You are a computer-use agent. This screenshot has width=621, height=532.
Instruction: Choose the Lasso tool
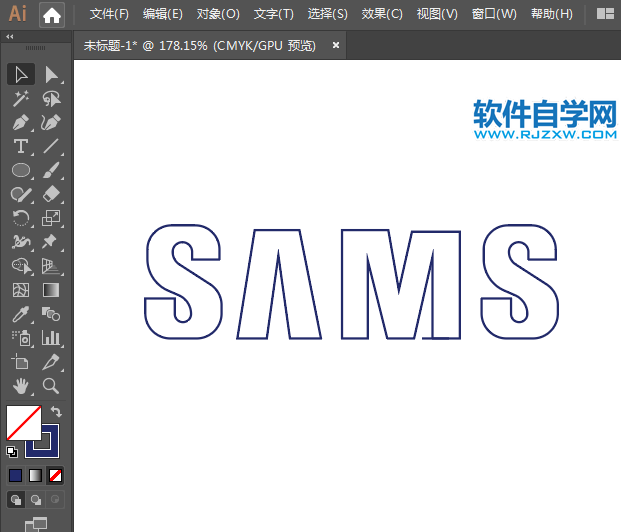click(51, 99)
